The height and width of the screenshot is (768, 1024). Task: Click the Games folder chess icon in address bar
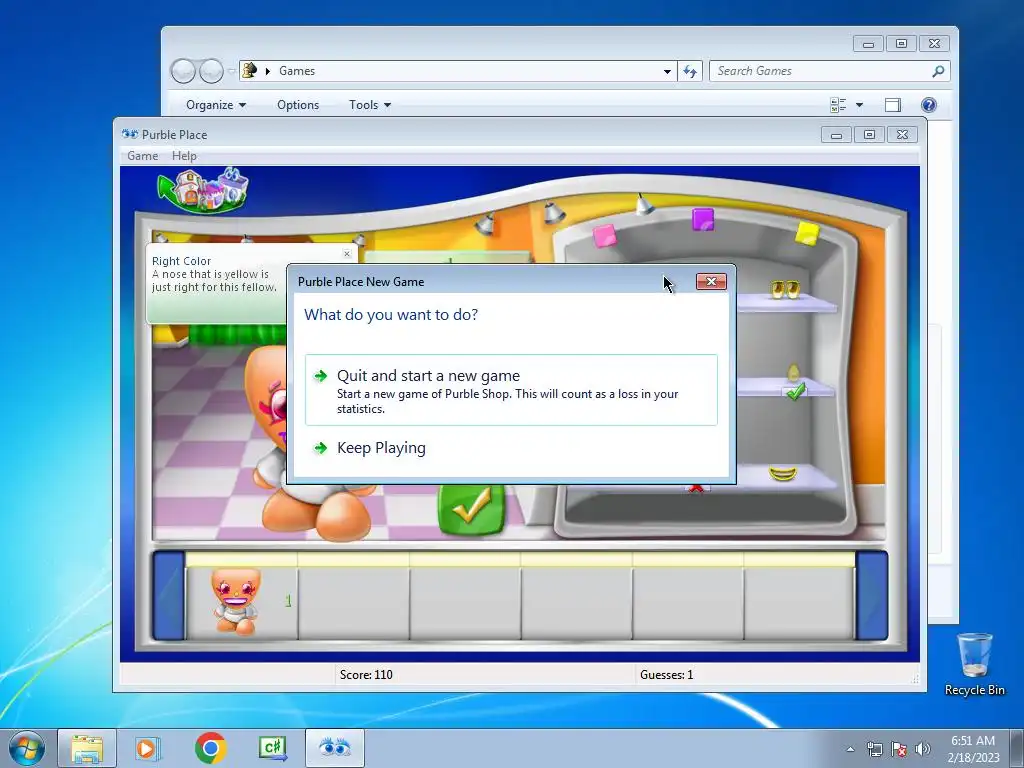(x=249, y=71)
